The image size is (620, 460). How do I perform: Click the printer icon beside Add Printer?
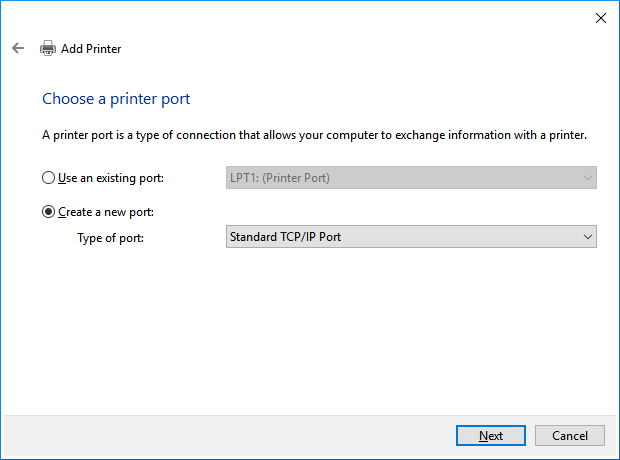point(48,48)
